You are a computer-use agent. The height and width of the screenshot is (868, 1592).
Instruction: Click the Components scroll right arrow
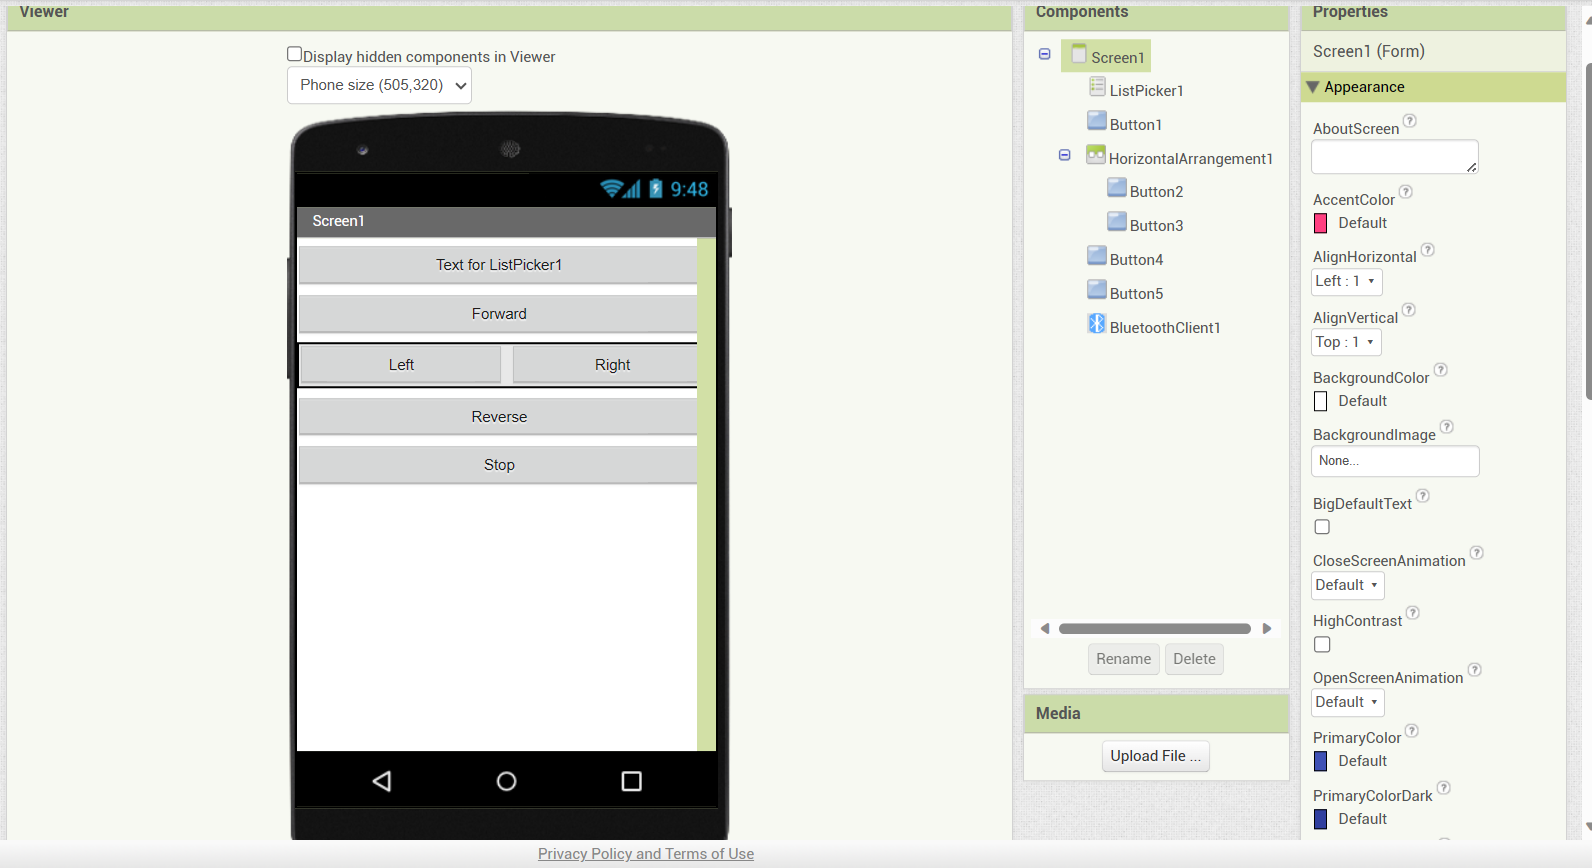(1267, 629)
